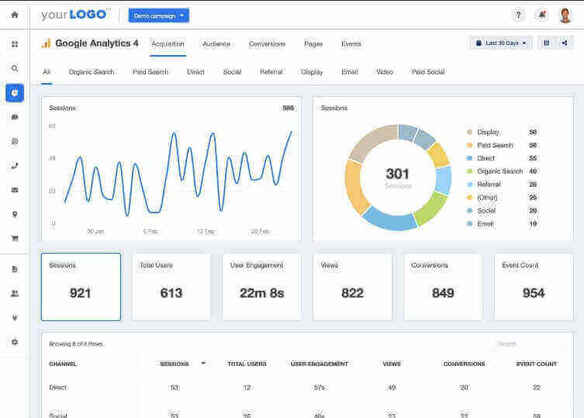The image size is (584, 418).
Task: Sort by the TOTAL USERS column header
Action: click(x=247, y=364)
